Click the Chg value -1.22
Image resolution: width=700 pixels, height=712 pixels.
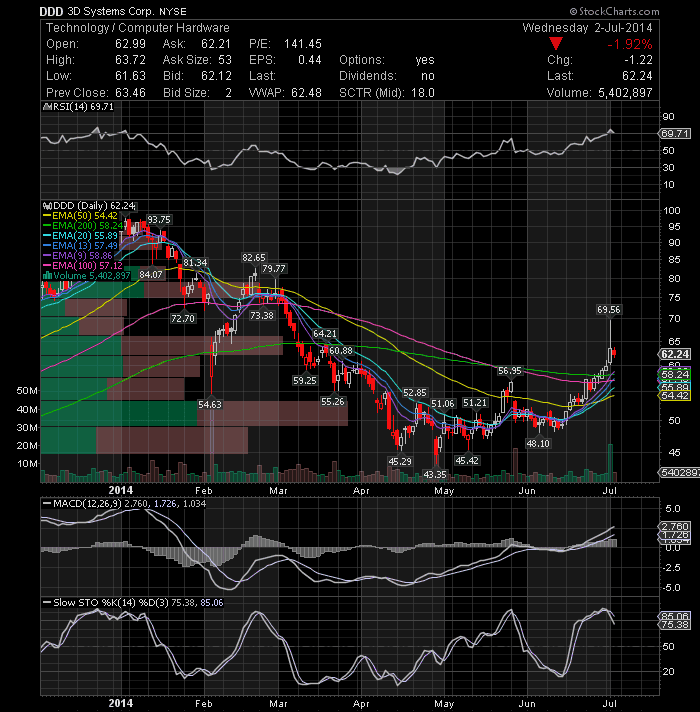pyautogui.click(x=638, y=60)
